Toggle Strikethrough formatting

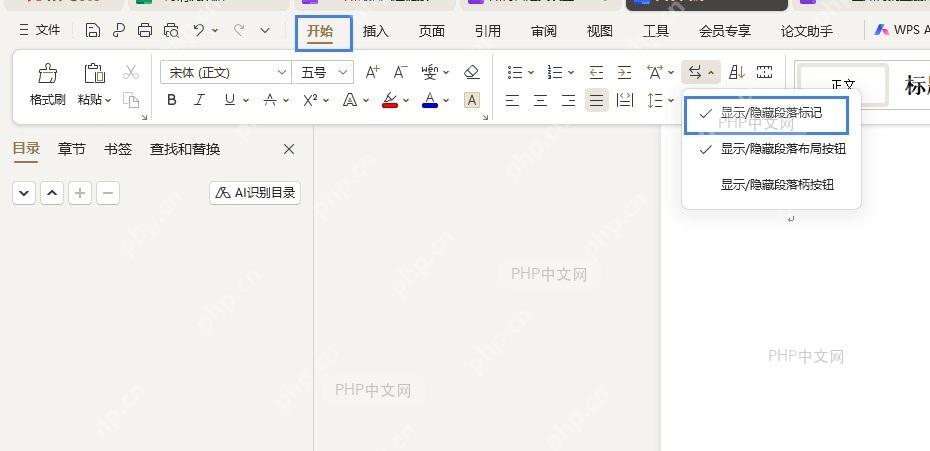click(x=270, y=100)
